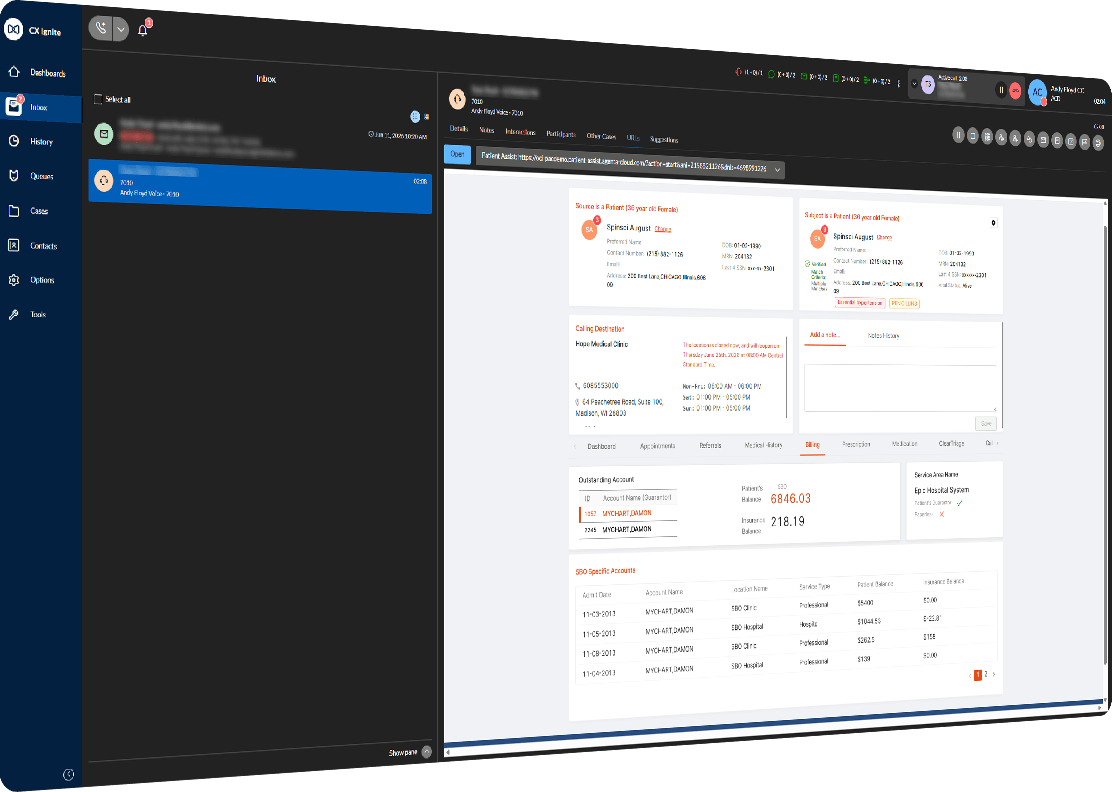Image resolution: width=1112 pixels, height=792 pixels.
Task: Click the phone call button in top bar
Action: (101, 28)
